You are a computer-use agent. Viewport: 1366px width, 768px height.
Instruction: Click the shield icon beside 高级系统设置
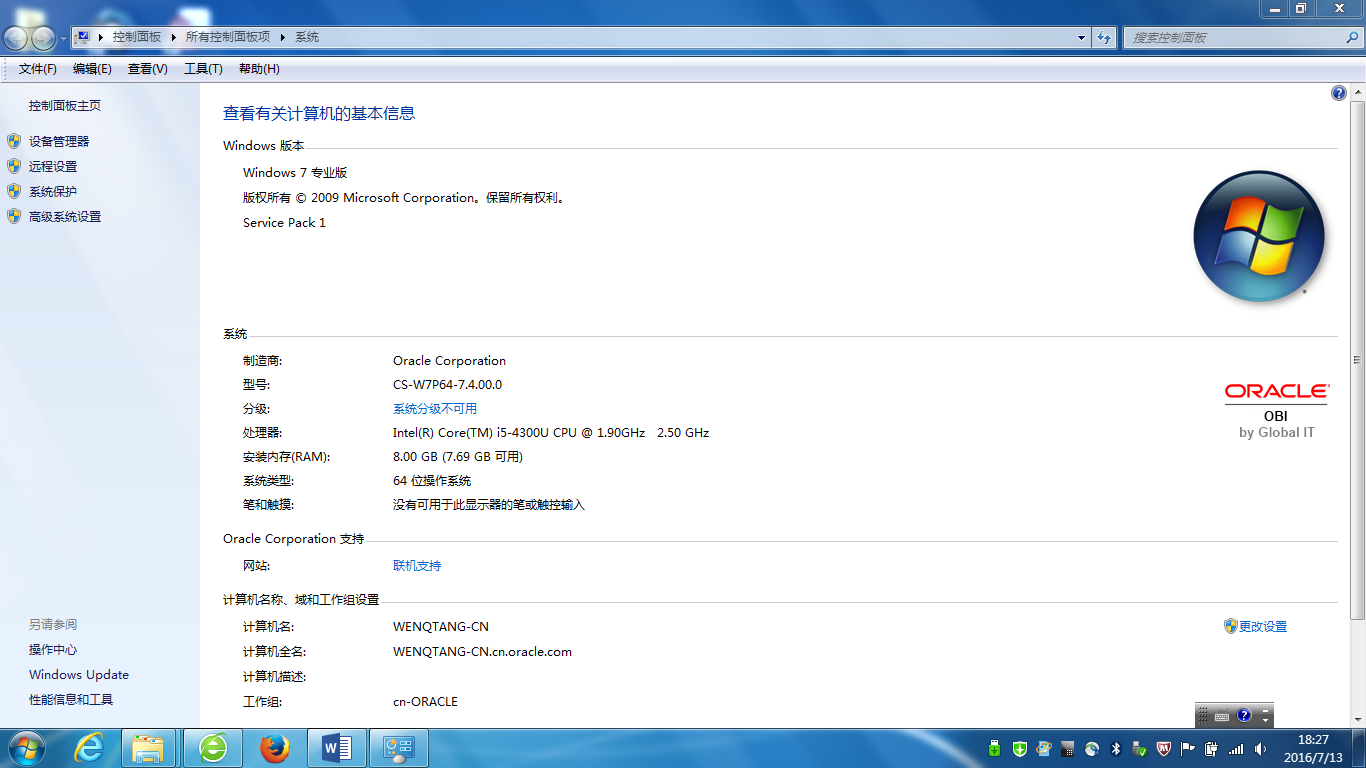(14, 216)
